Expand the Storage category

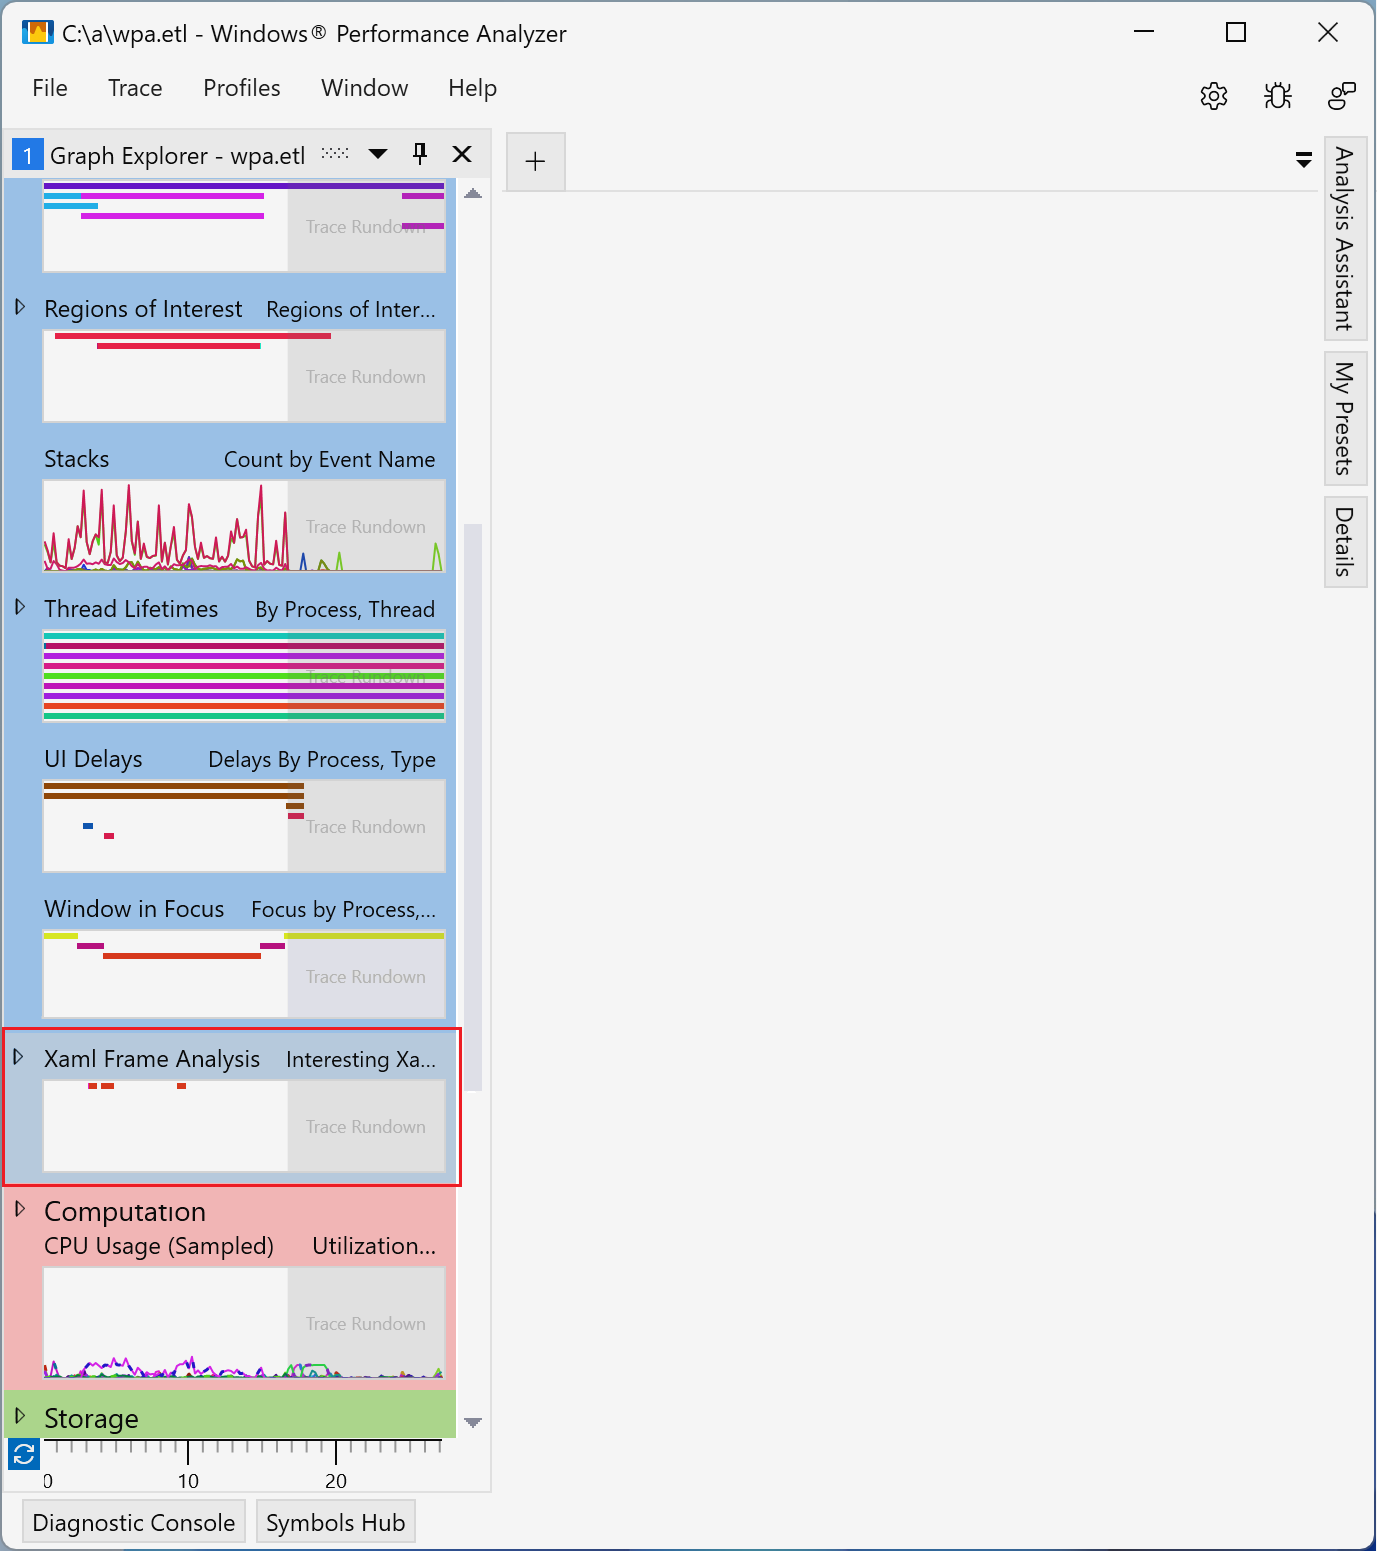coord(20,1413)
